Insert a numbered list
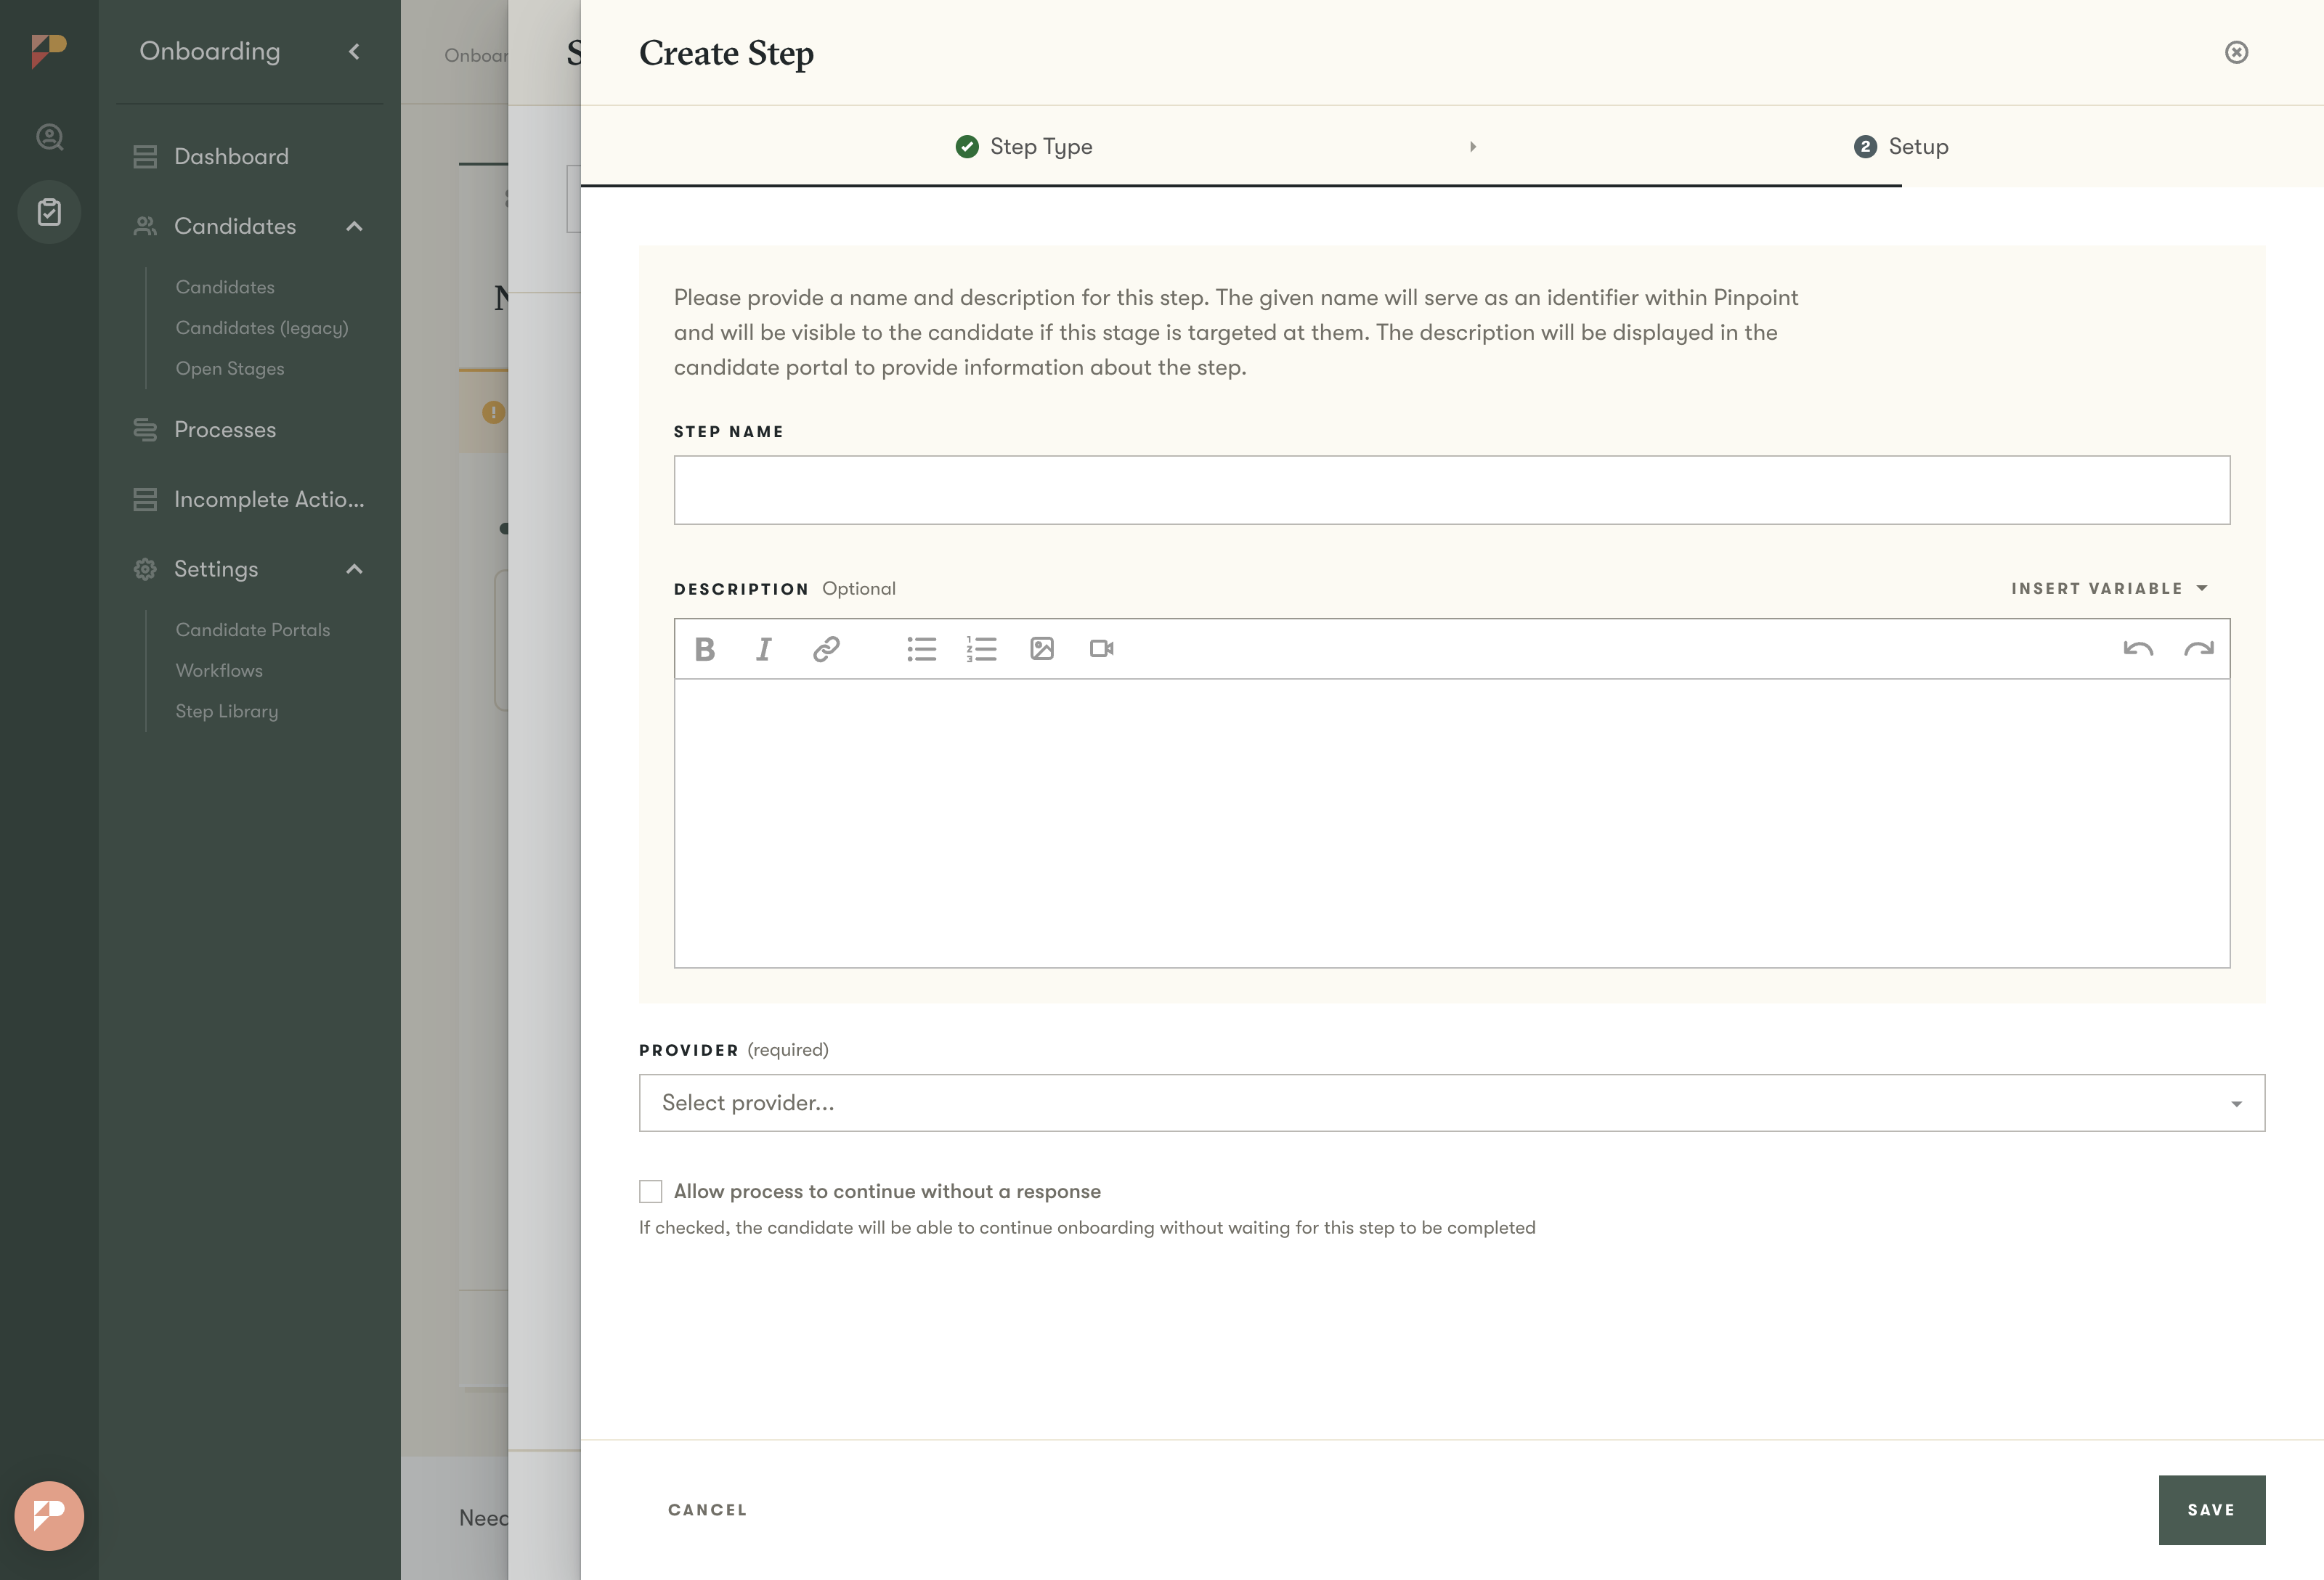This screenshot has width=2324, height=1580. tap(981, 649)
